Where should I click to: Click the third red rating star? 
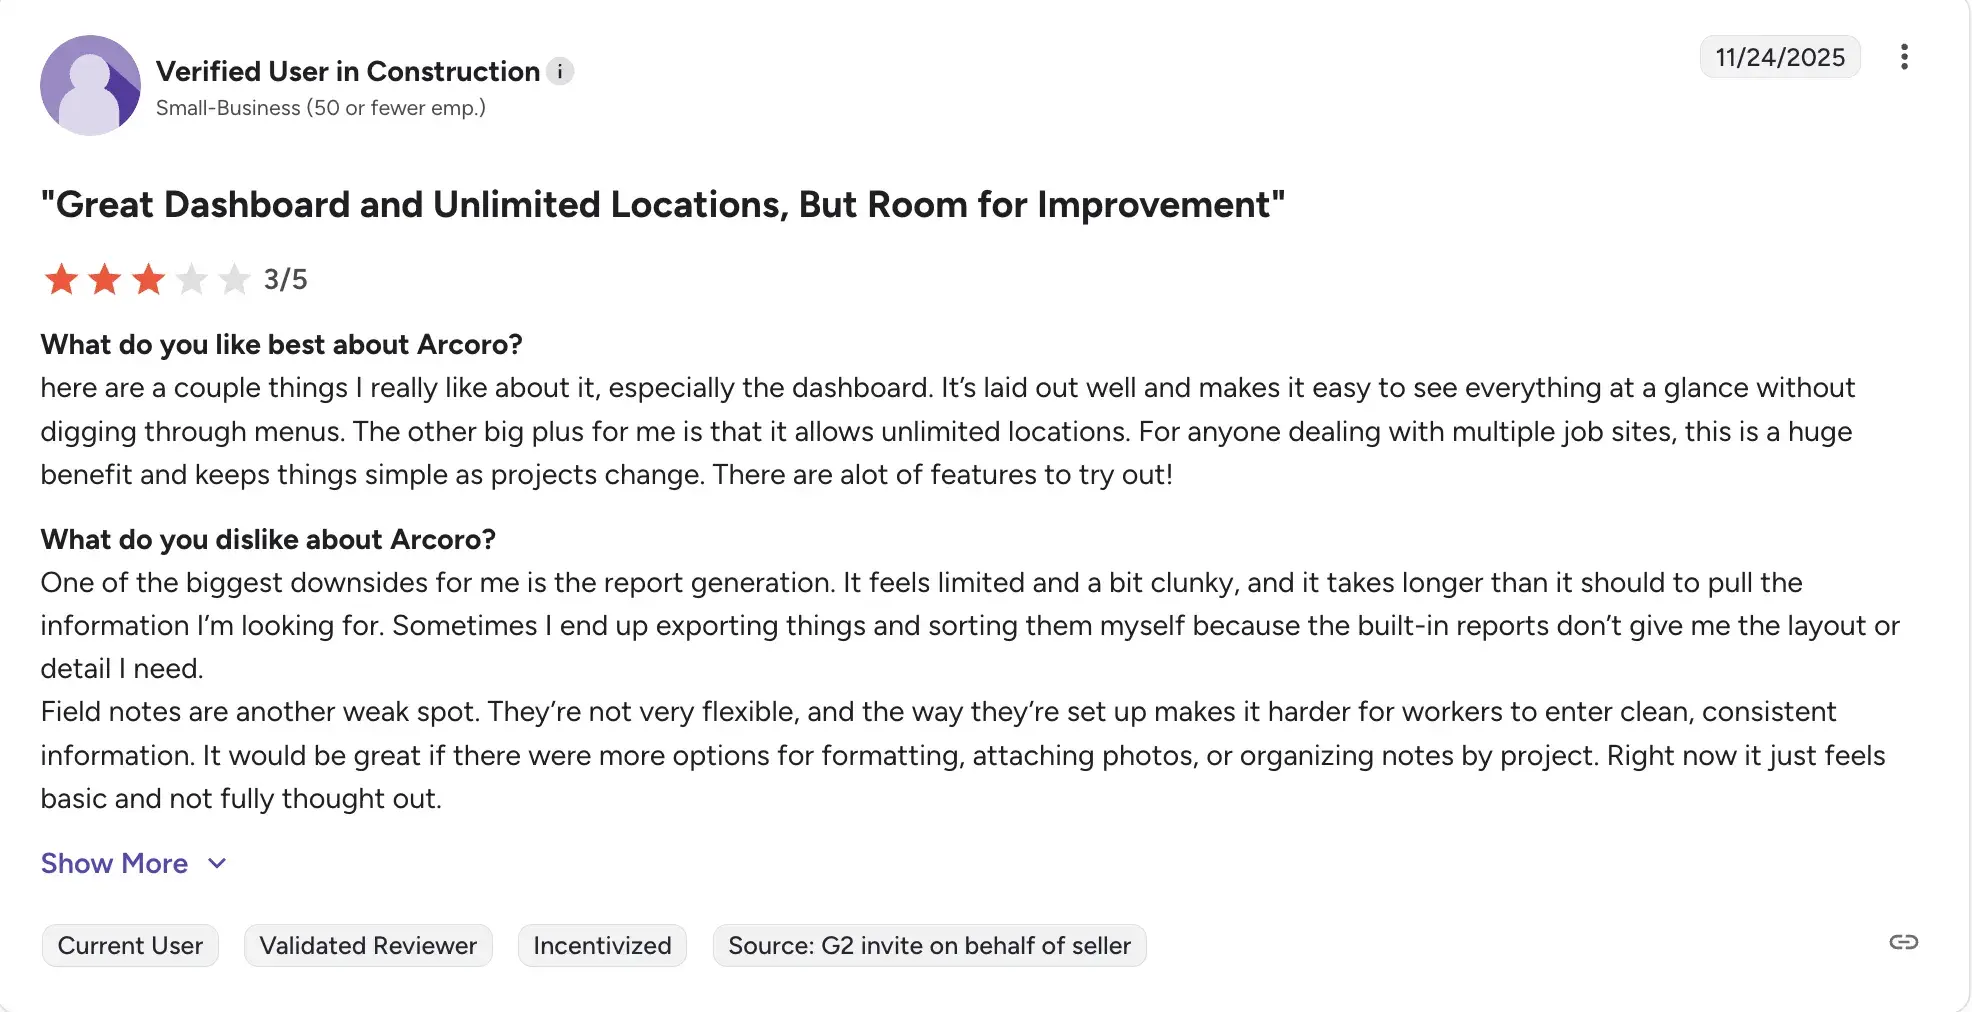tap(148, 279)
